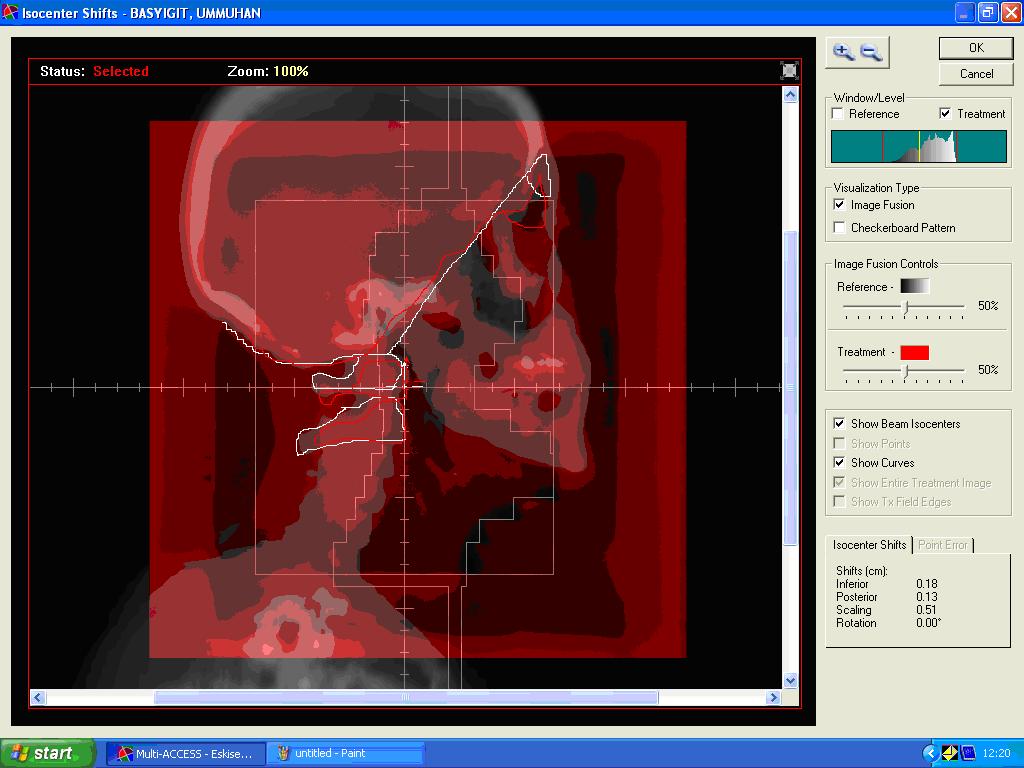The height and width of the screenshot is (768, 1024).
Task: Click the zoom out magnifier icon
Action: [x=871, y=52]
